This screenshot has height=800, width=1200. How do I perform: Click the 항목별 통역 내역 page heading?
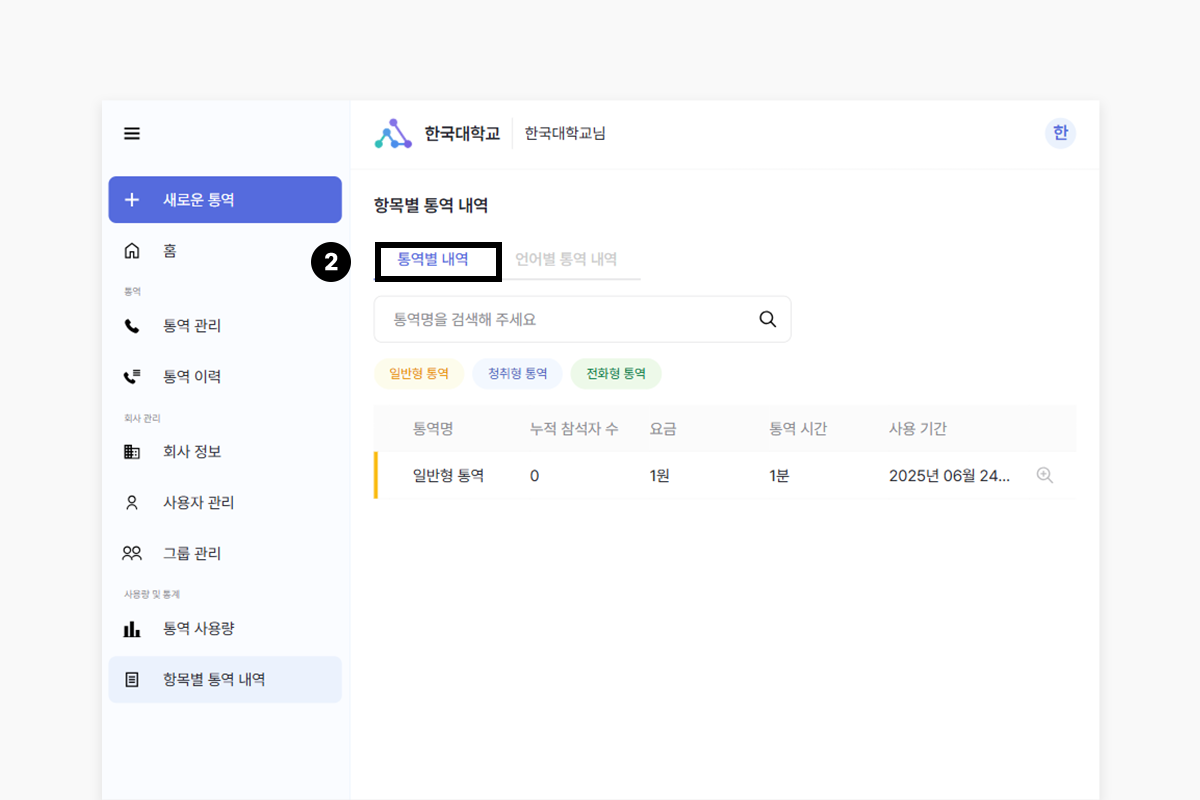pyautogui.click(x=431, y=206)
